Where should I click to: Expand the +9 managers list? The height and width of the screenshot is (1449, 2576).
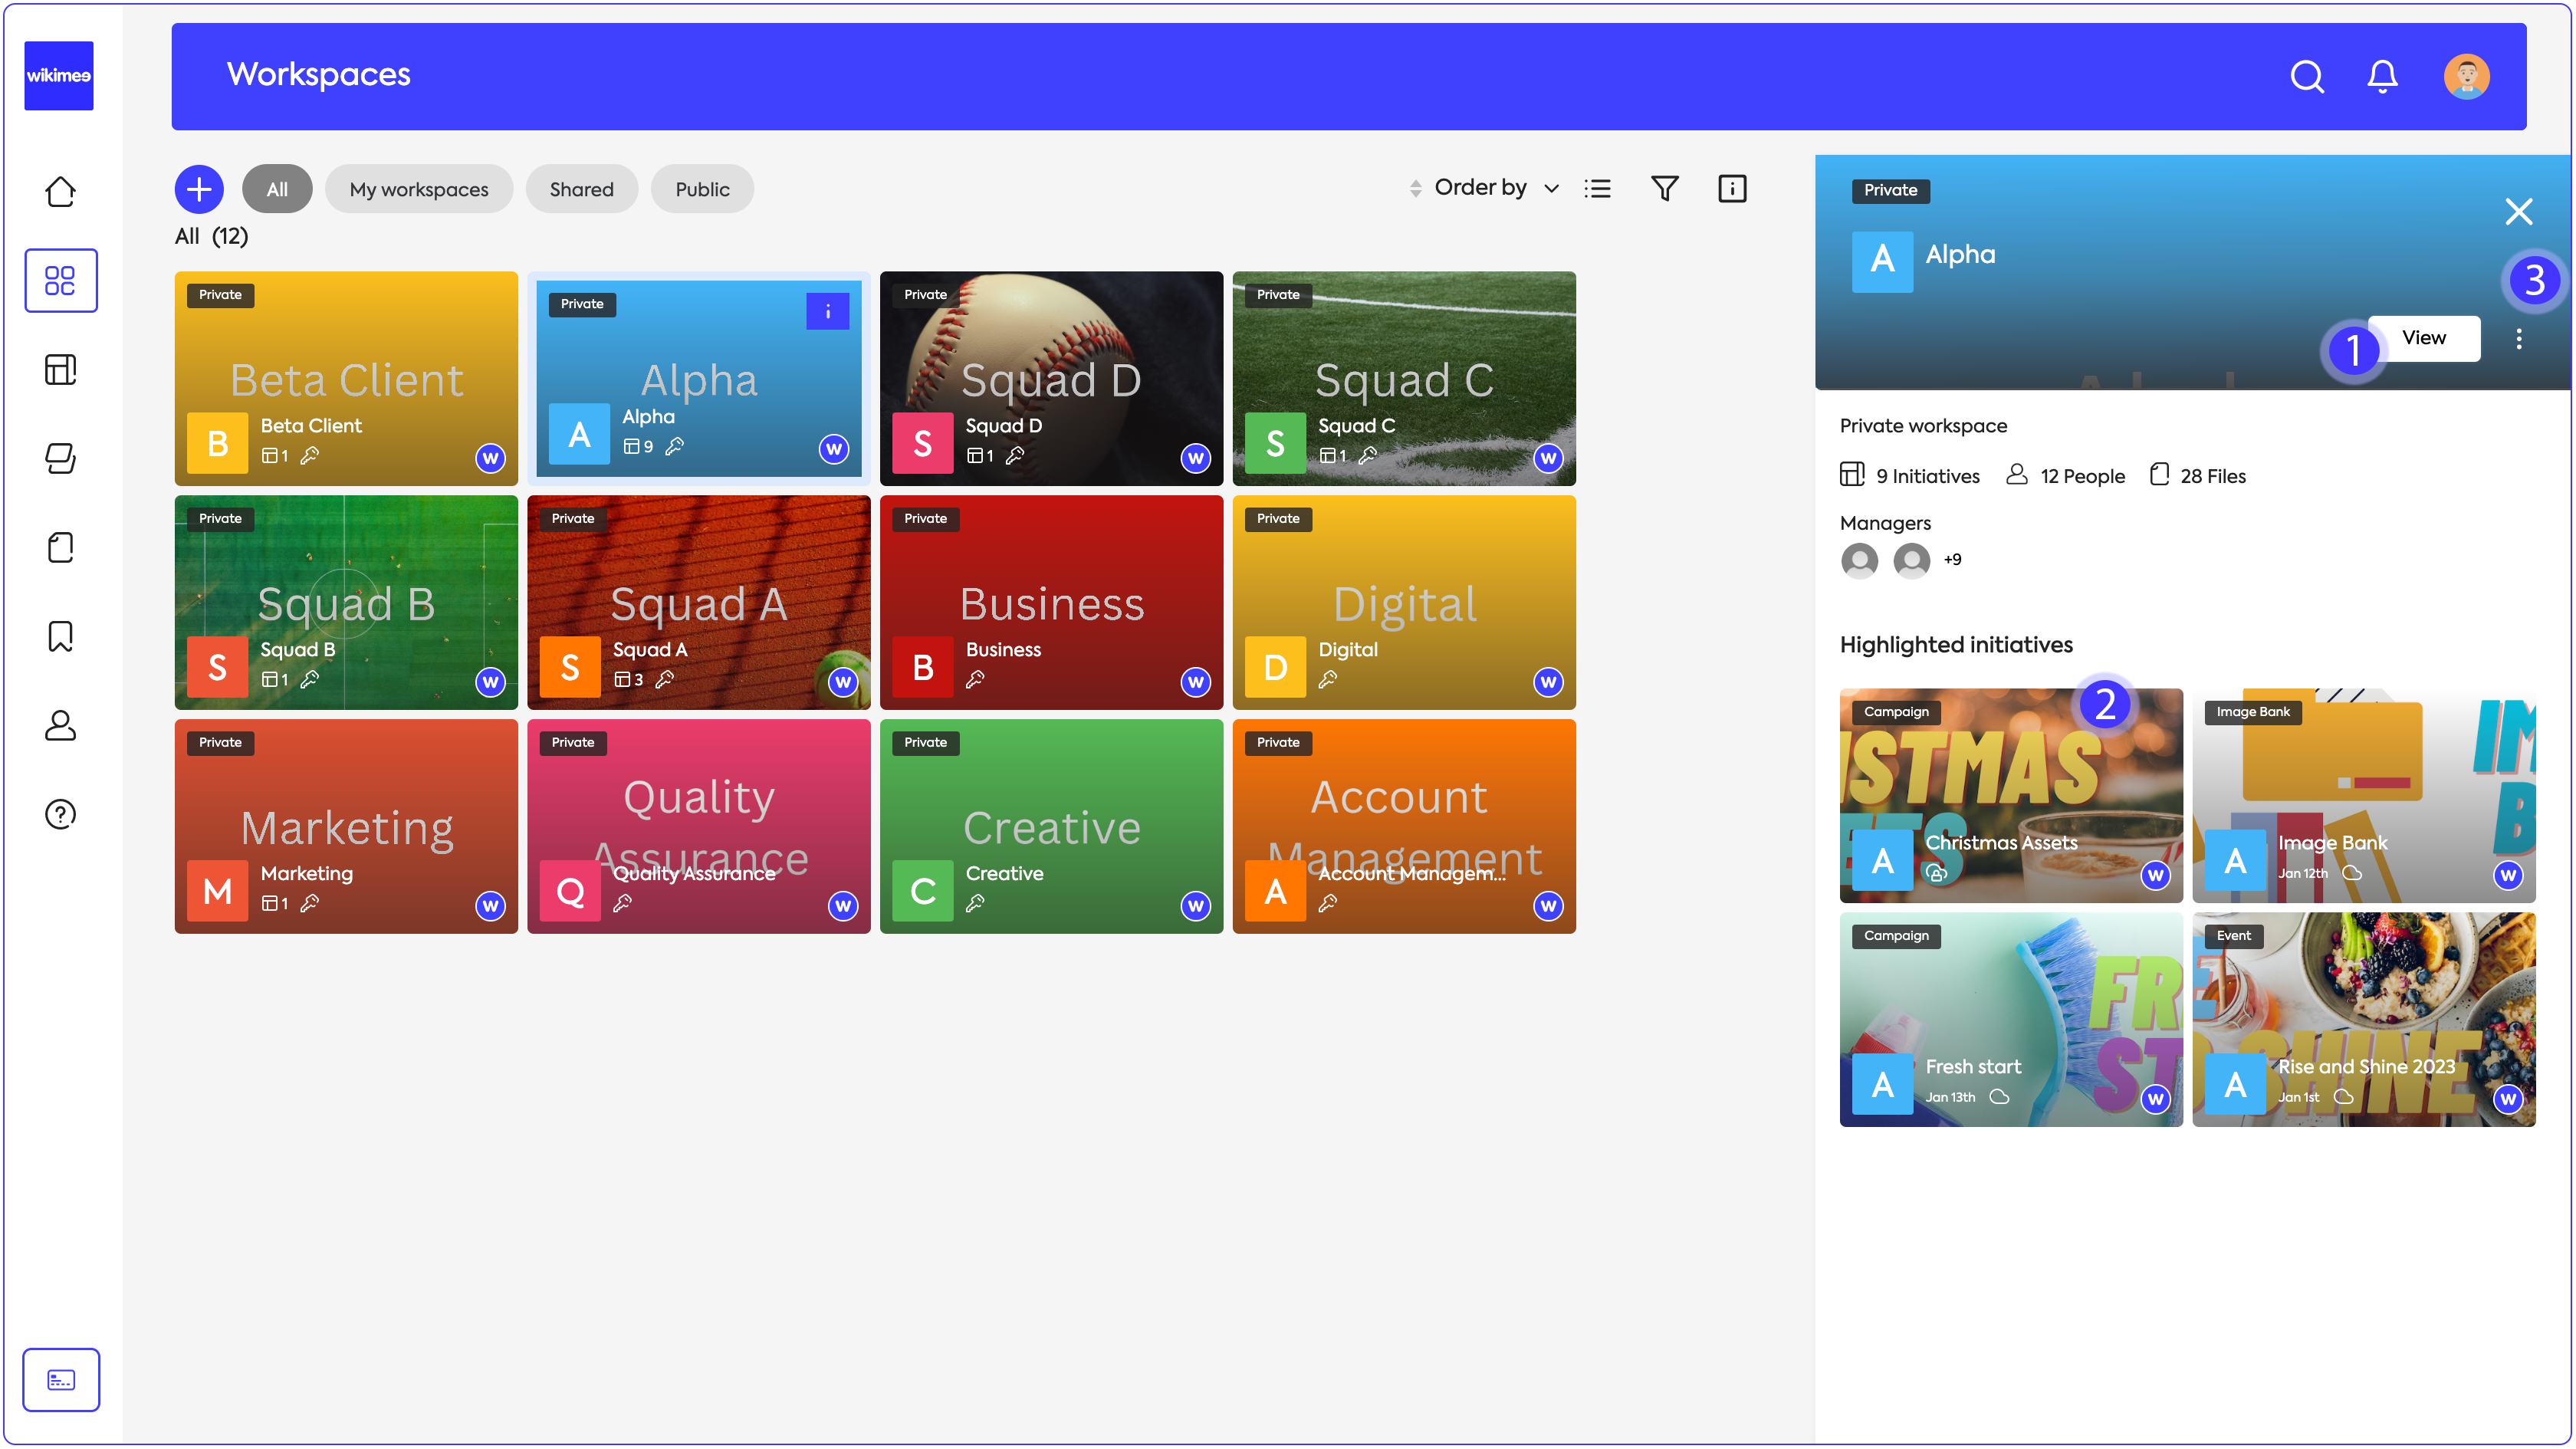pos(1951,560)
